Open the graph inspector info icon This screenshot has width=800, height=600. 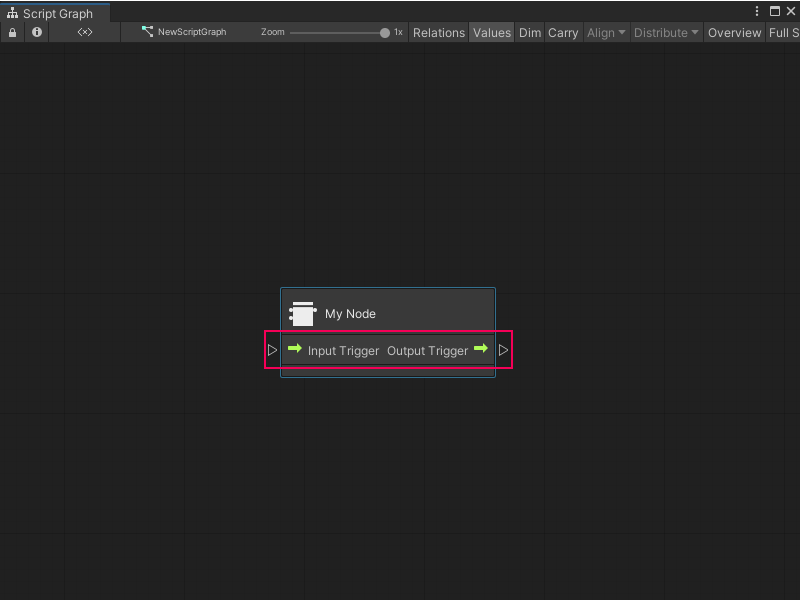(x=36, y=32)
